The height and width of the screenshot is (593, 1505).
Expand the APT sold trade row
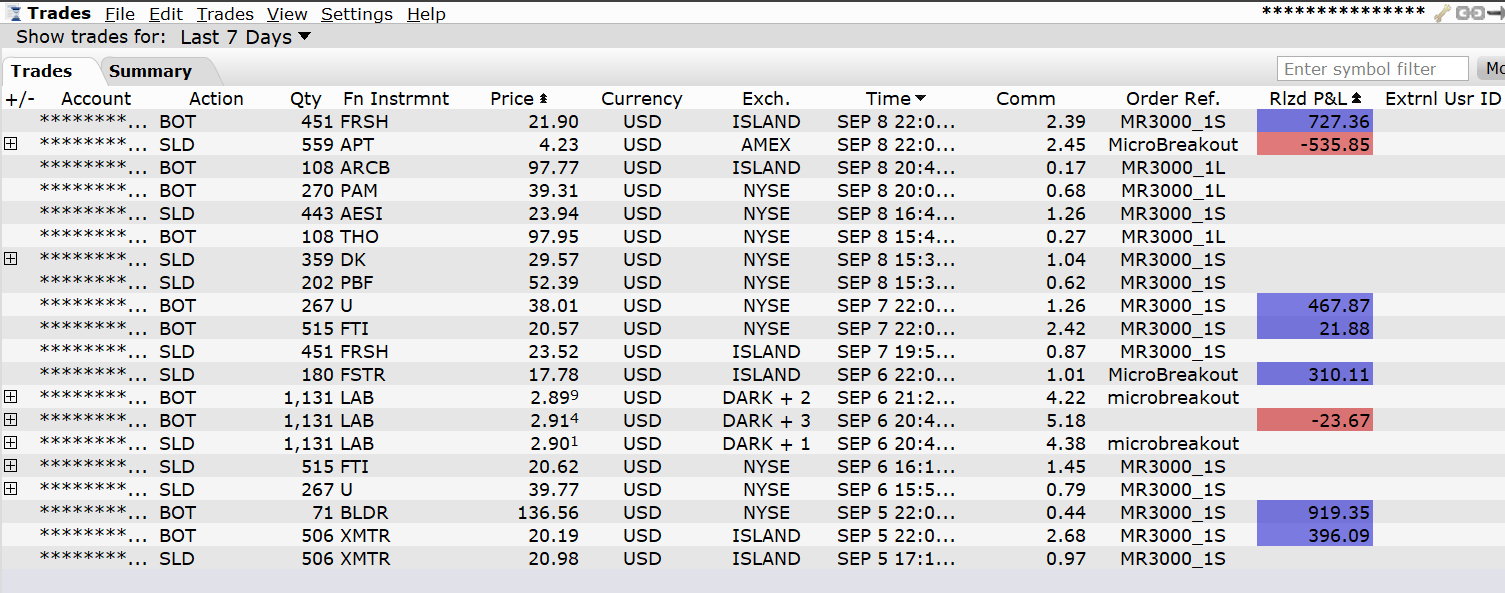[11, 144]
